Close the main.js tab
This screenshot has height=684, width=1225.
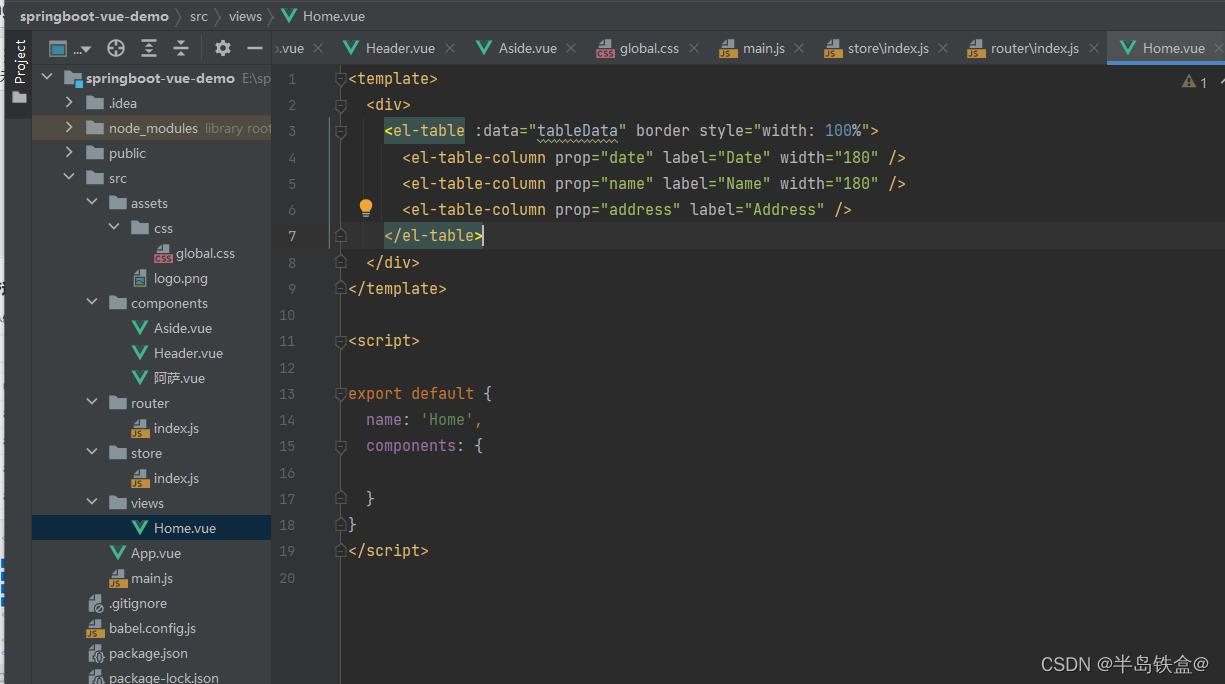pyautogui.click(x=799, y=48)
